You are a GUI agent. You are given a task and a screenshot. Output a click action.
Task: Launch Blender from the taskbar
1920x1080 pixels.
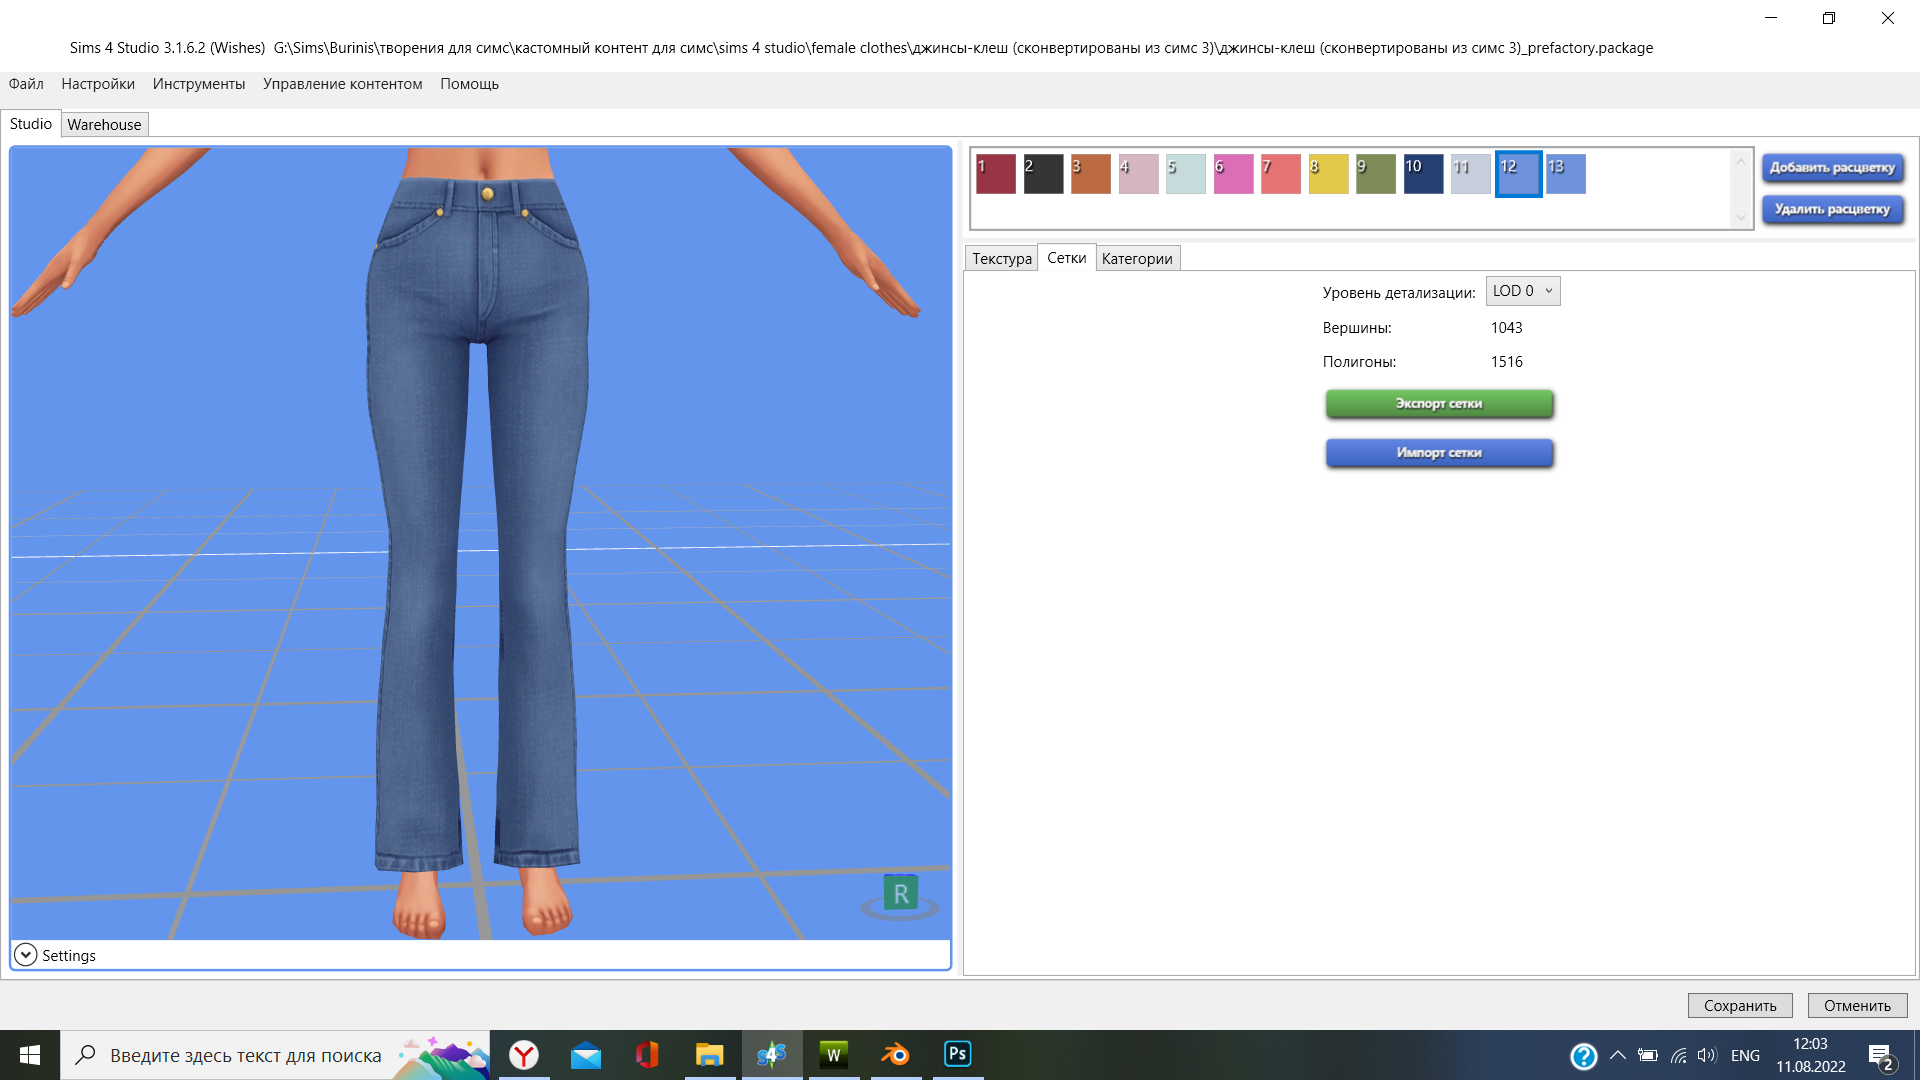click(x=895, y=1055)
